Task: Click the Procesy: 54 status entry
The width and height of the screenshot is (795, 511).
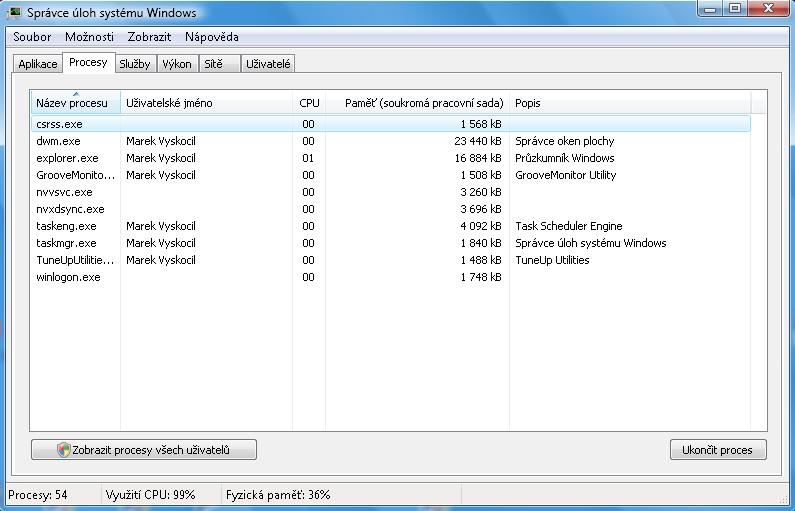Action: coord(38,495)
